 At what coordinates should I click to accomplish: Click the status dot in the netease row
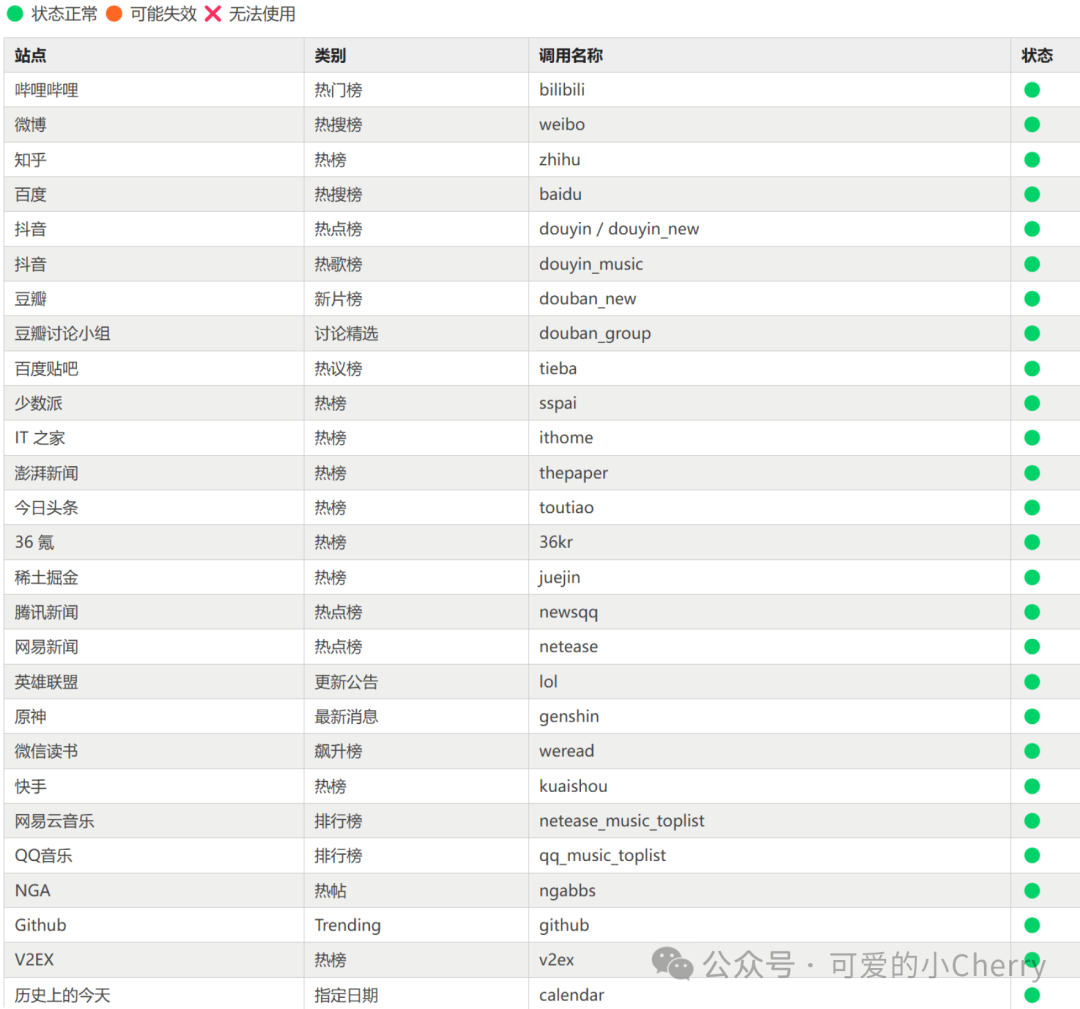tap(1032, 647)
